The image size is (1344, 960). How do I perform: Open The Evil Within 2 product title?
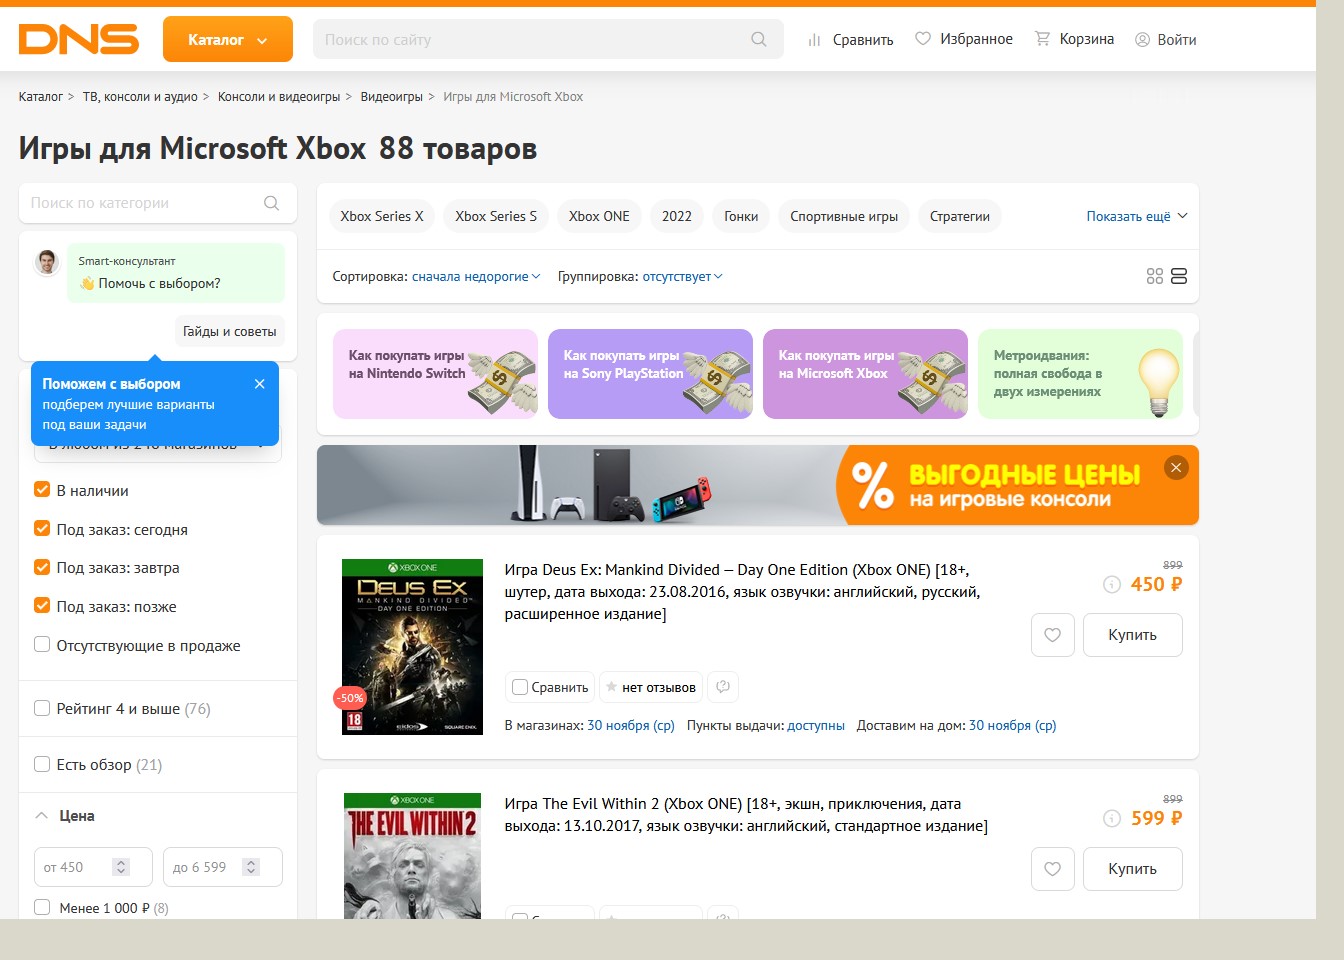[746, 815]
